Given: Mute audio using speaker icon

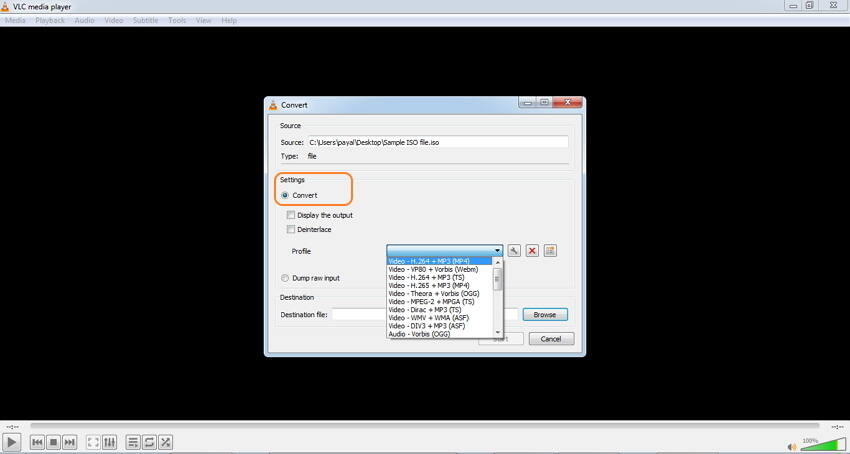Looking at the screenshot, I should [x=792, y=447].
